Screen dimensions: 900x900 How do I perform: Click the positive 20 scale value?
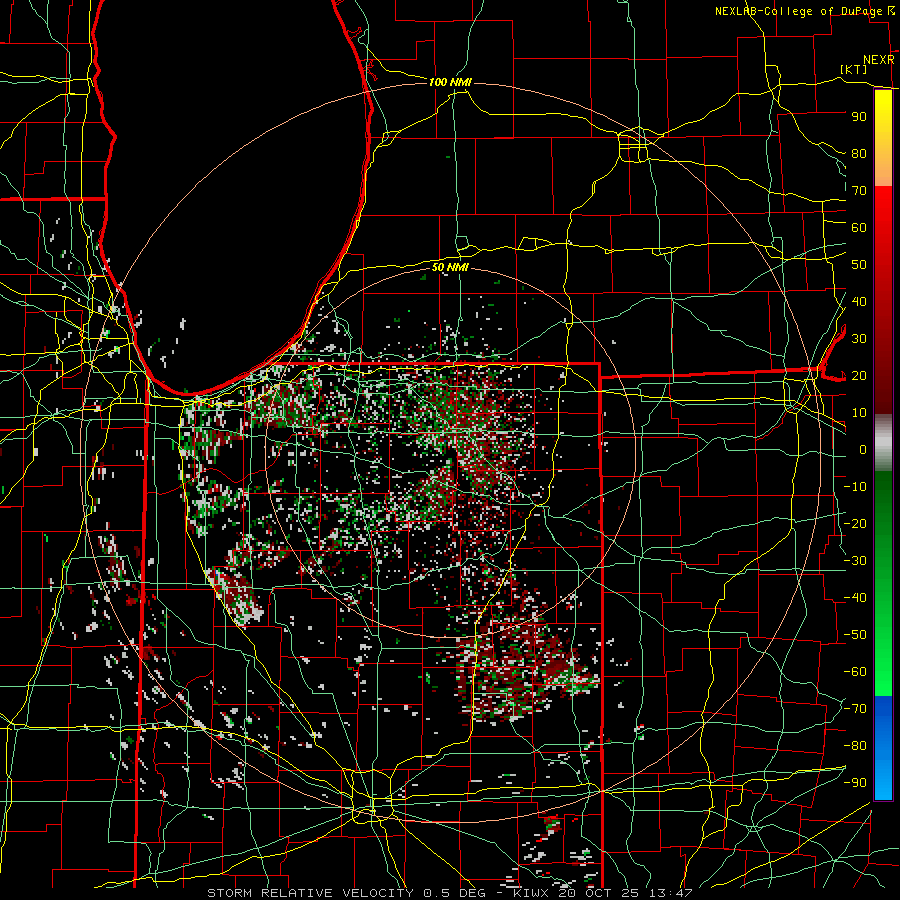[x=859, y=375]
